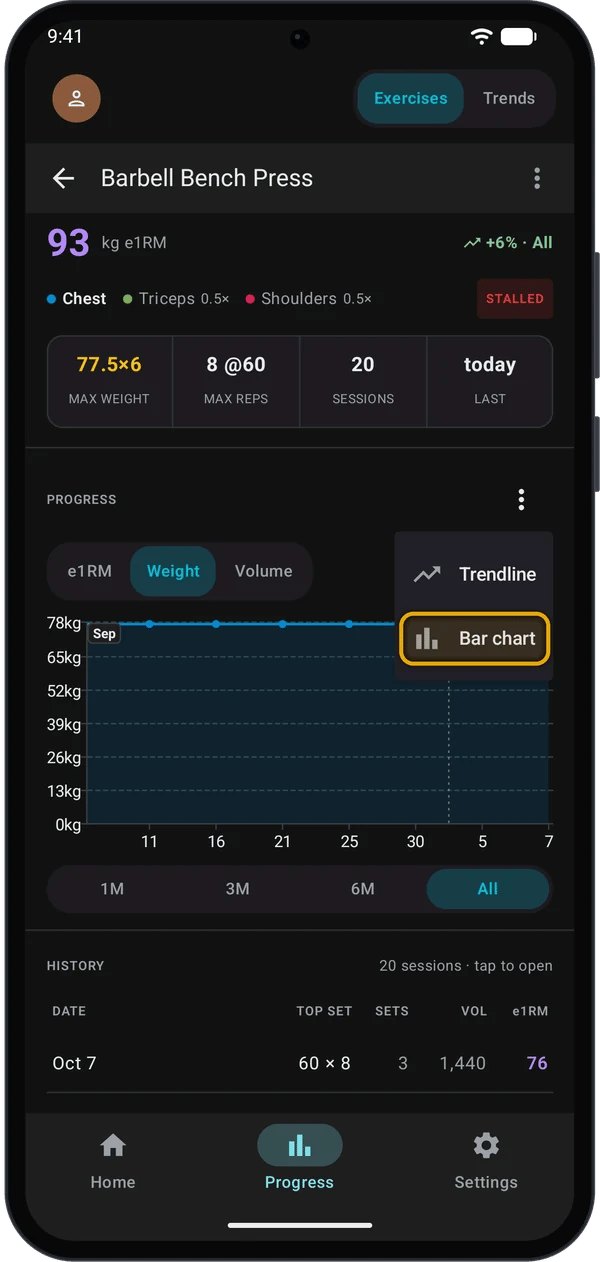Image resolution: width=600 pixels, height=1262 pixels.
Task: Select the chart data point above 11
Action: tap(149, 624)
